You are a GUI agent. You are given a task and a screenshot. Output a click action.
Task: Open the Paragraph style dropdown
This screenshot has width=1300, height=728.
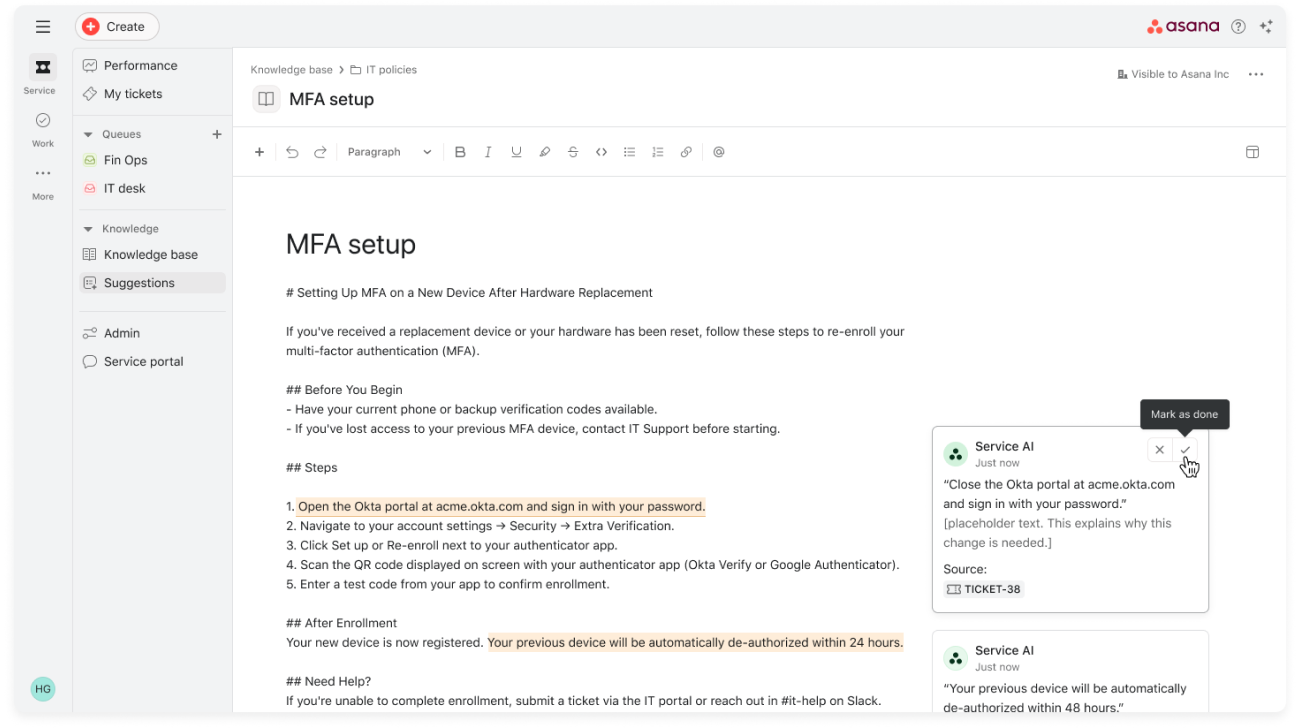[389, 152]
